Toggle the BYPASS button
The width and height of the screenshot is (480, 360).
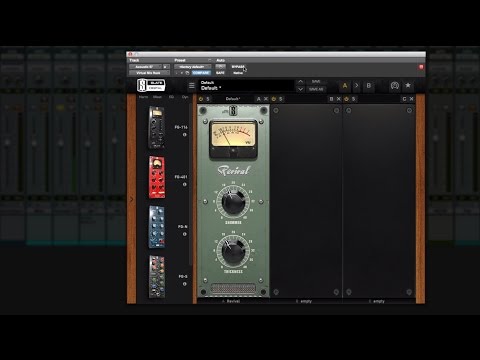(x=238, y=67)
